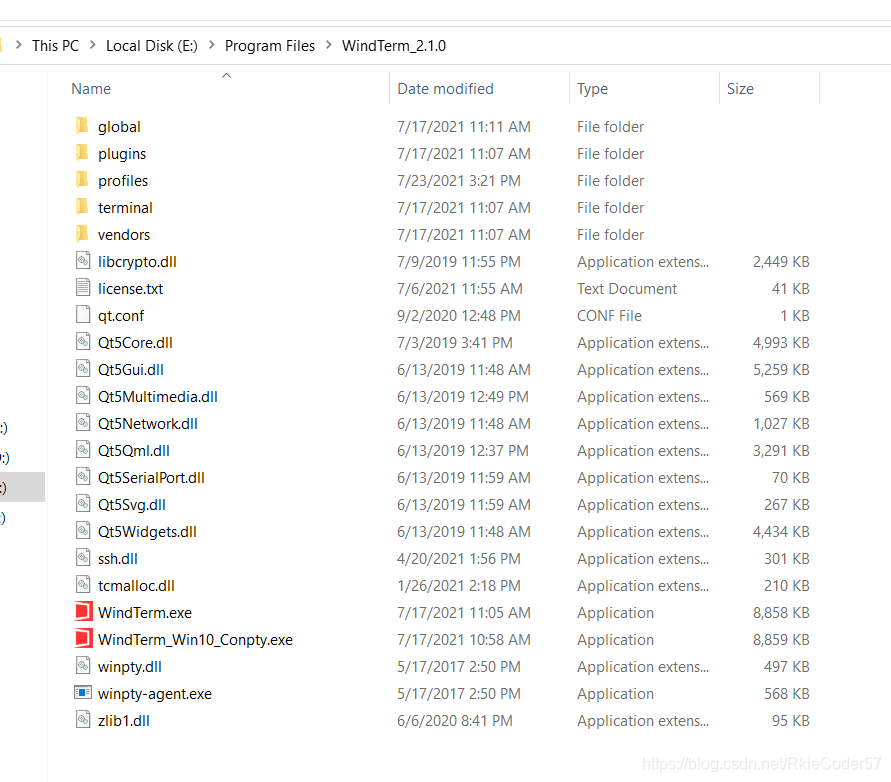Click the qt.conf file icon
The width and height of the screenshot is (891, 782).
(83, 315)
